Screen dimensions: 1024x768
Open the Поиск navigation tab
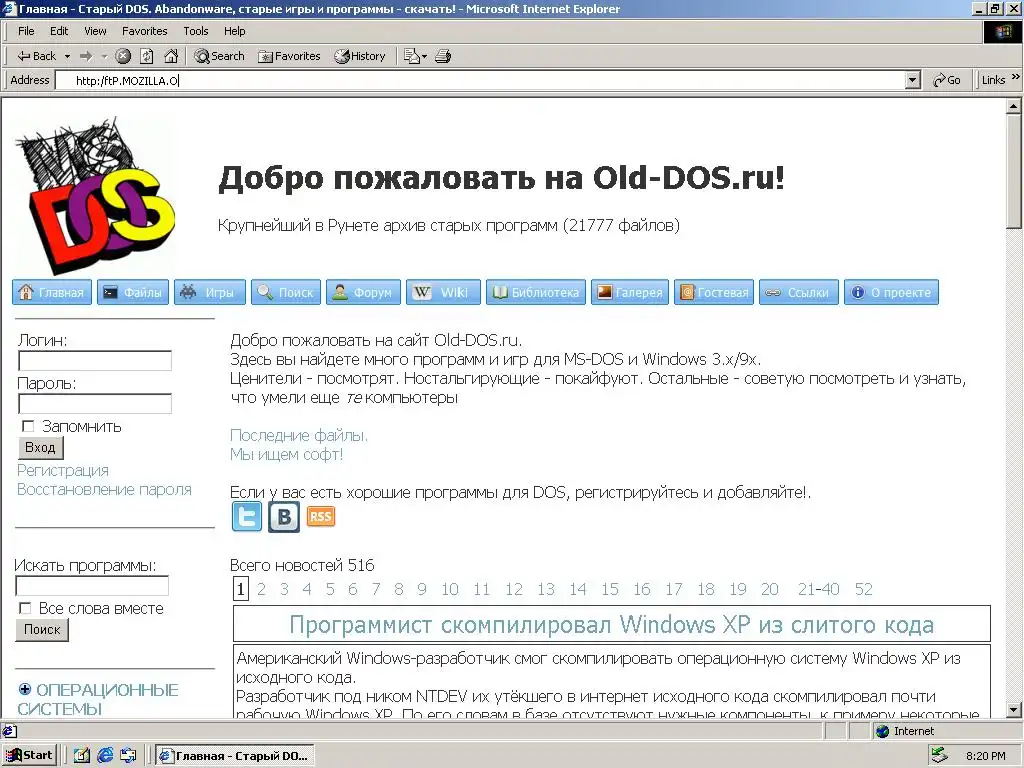pos(286,292)
